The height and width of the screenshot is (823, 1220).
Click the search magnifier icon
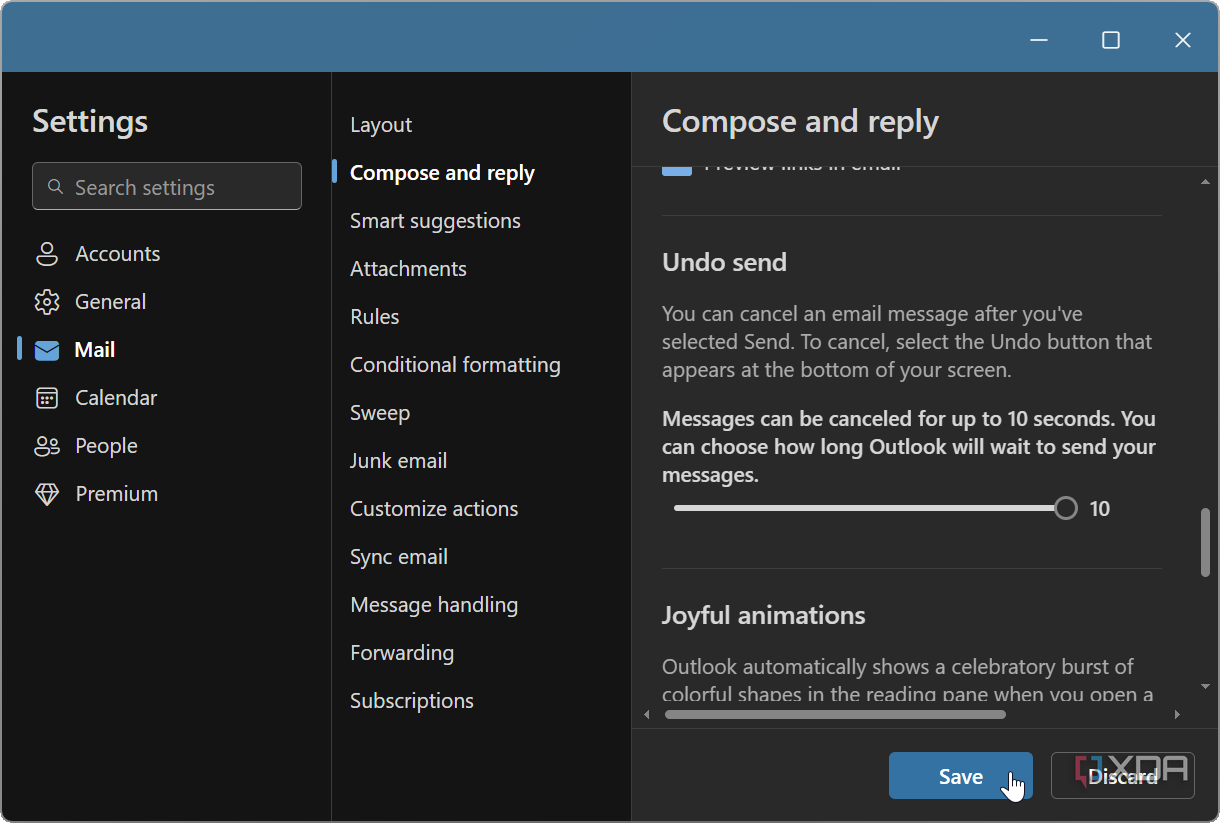(x=56, y=187)
